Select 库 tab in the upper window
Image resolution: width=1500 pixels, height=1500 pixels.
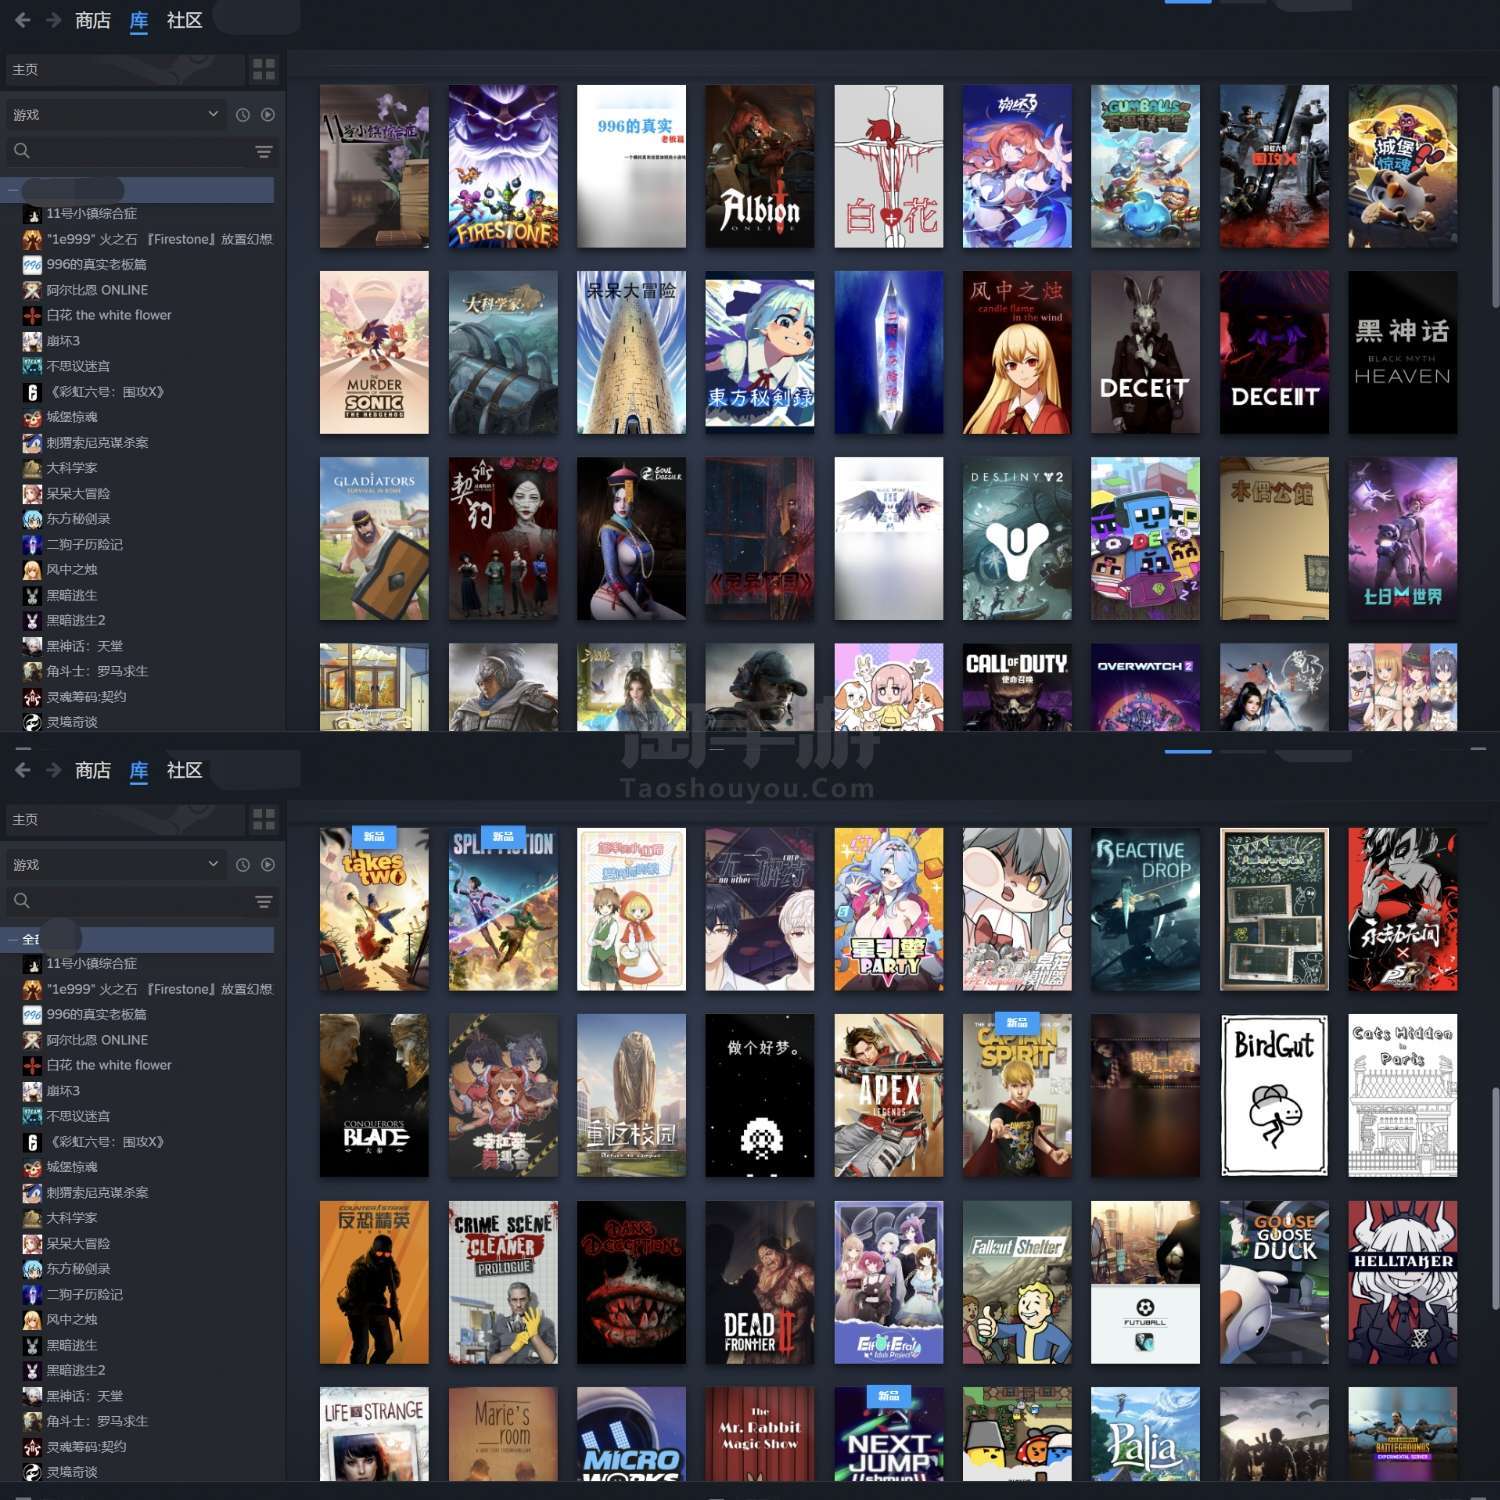click(x=139, y=20)
